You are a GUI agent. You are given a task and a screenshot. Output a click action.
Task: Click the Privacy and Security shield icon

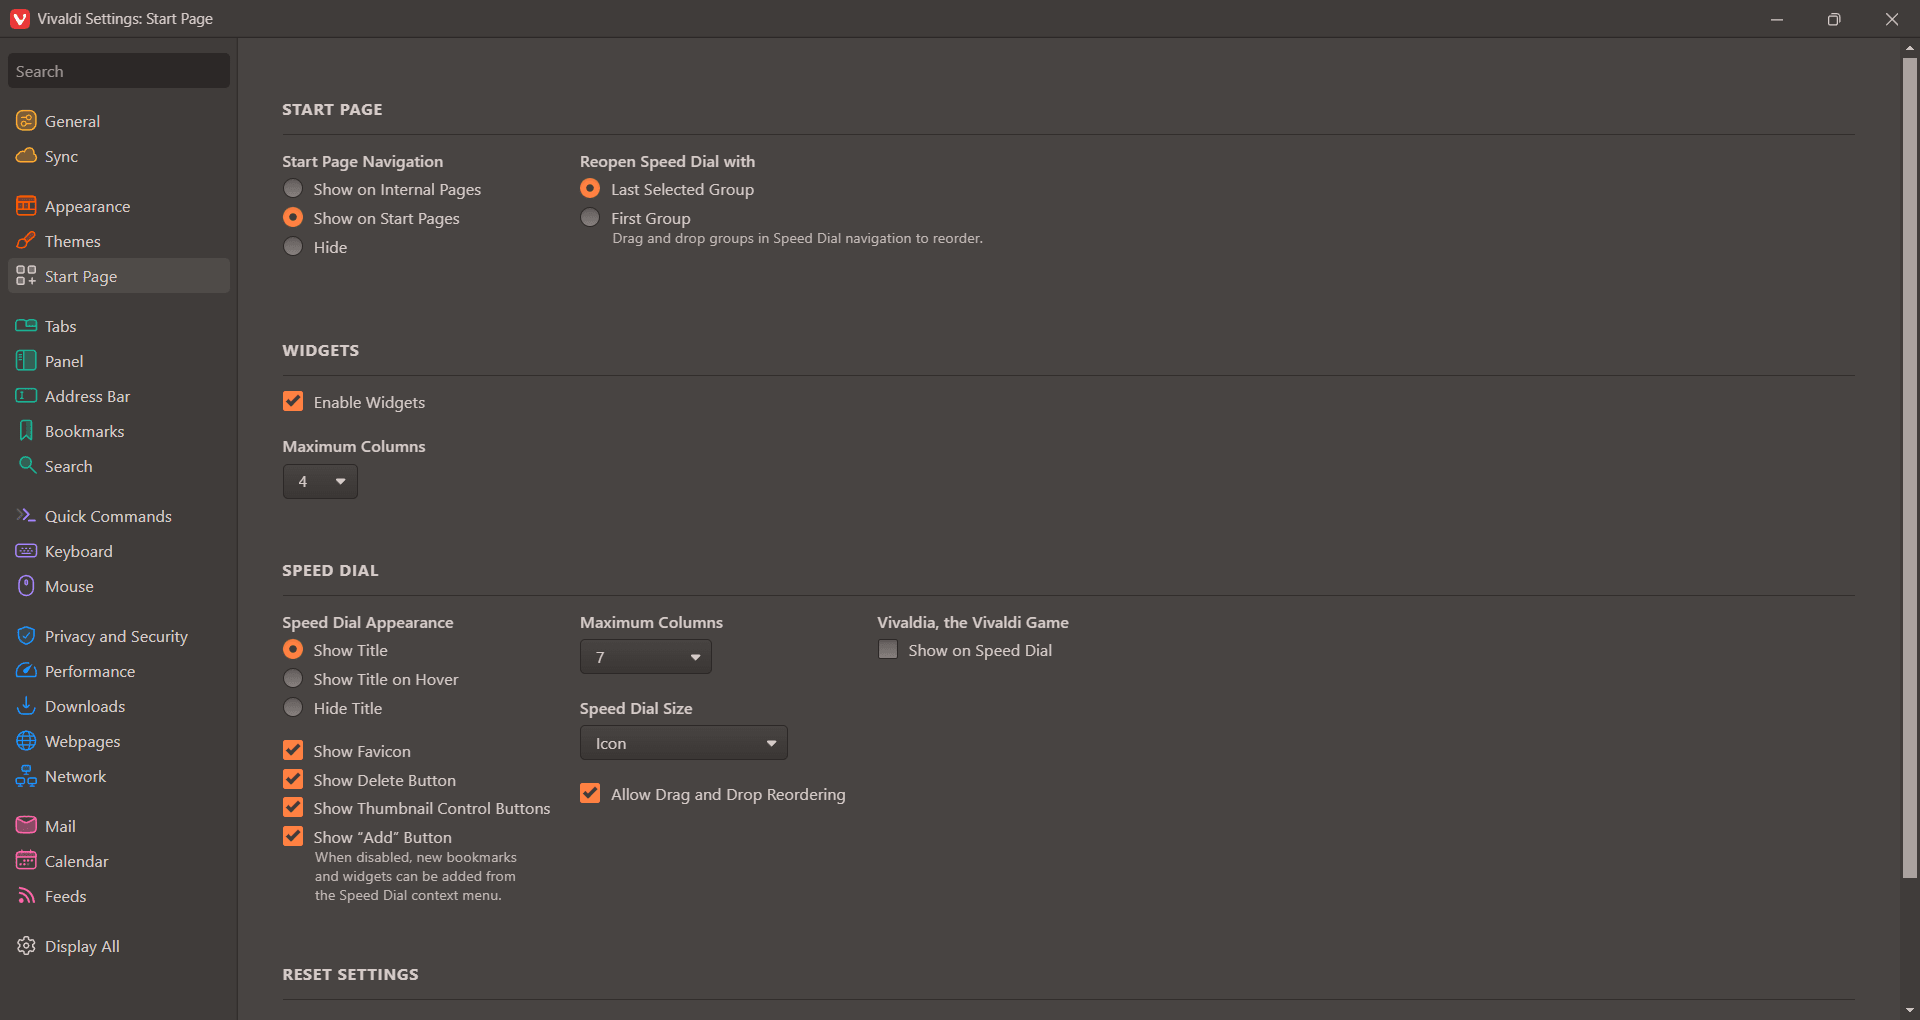[26, 636]
